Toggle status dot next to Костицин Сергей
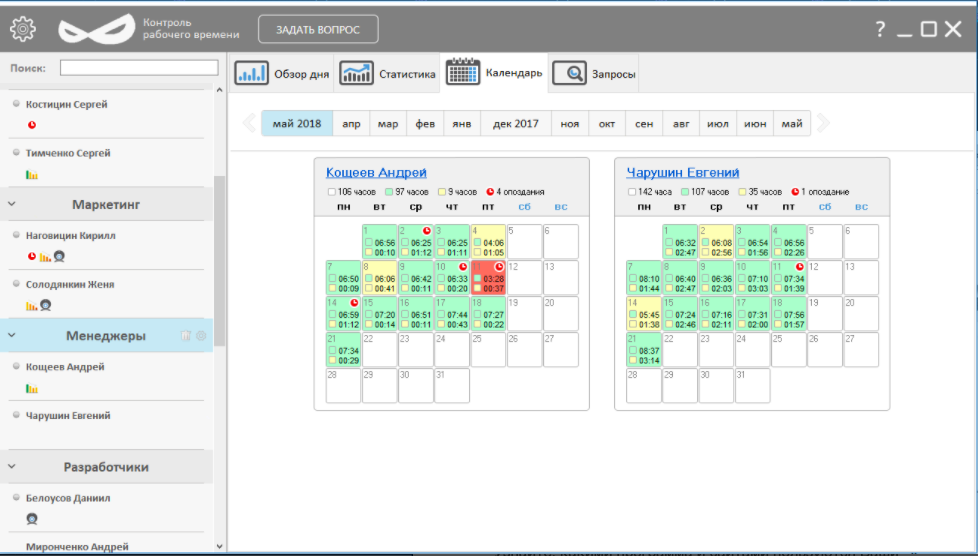 tap(17, 104)
